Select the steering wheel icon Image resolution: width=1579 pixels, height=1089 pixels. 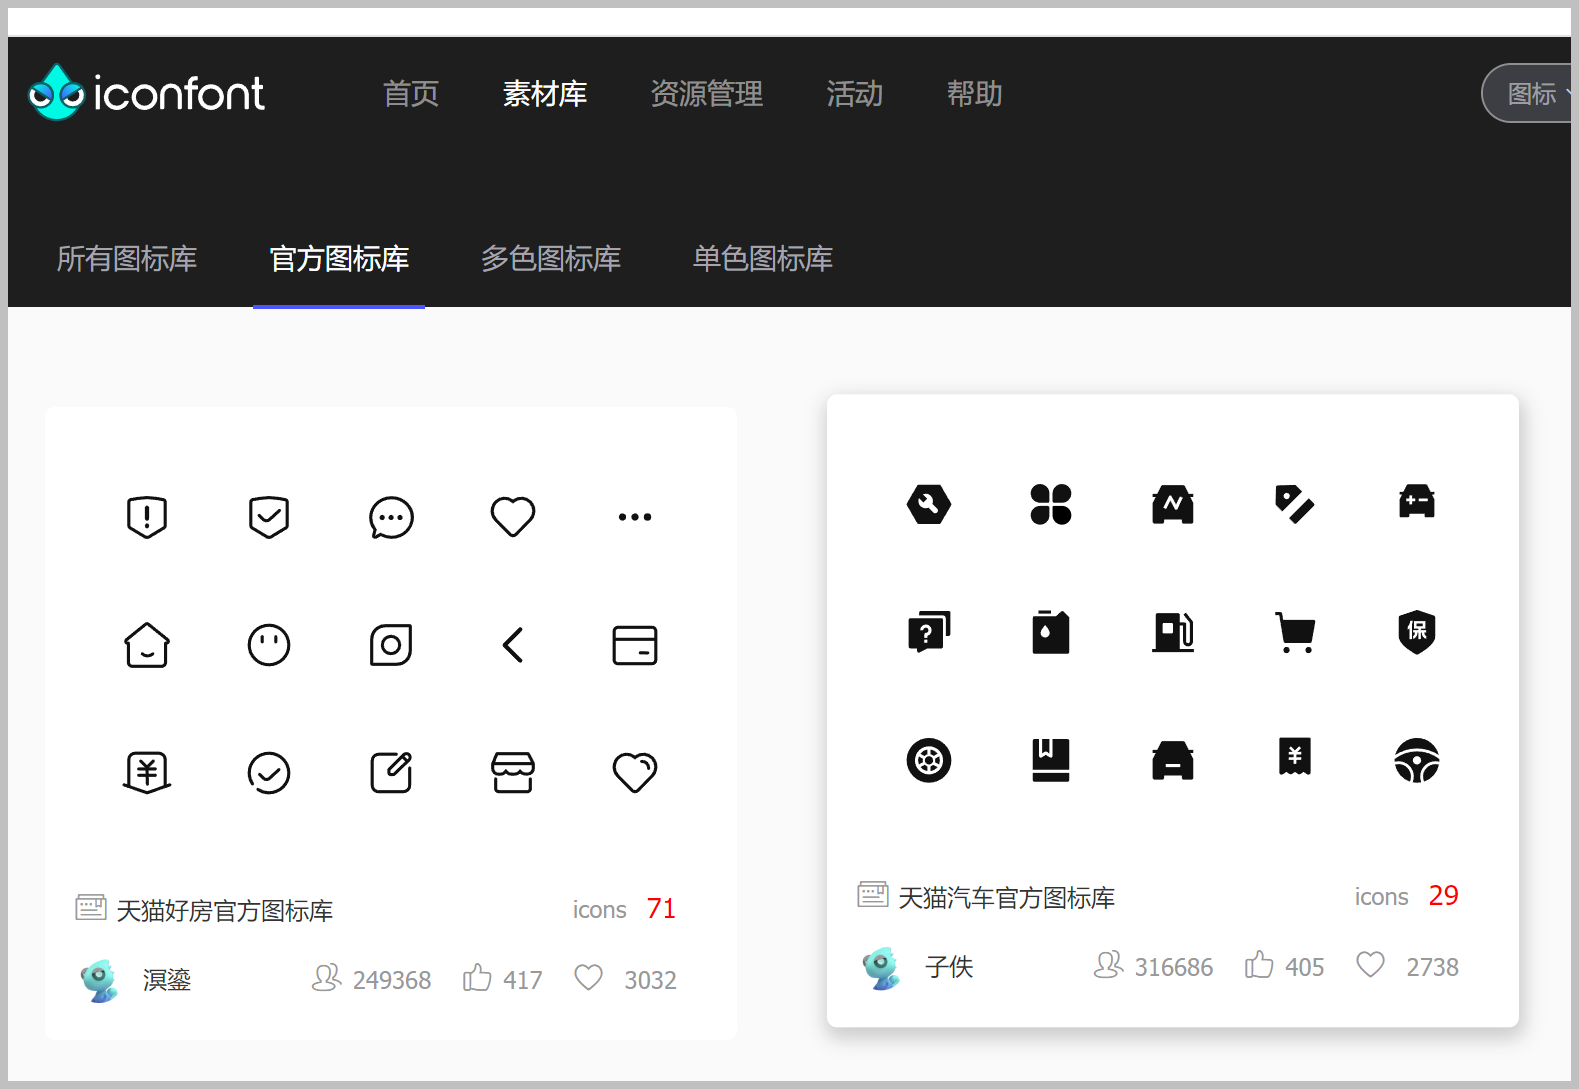point(1417,760)
